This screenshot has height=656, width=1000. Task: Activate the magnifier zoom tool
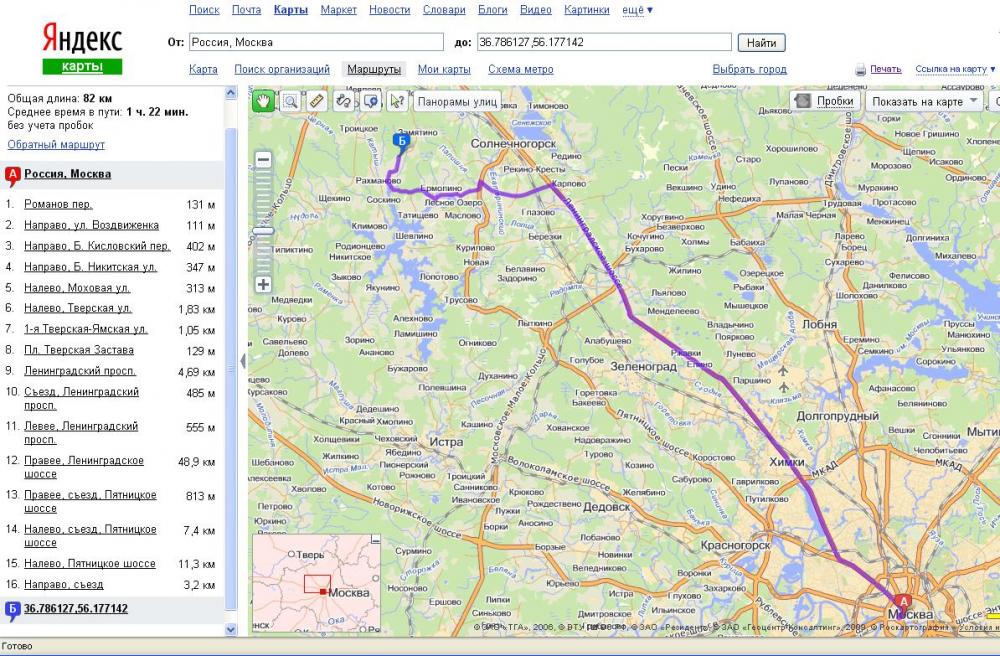click(290, 101)
